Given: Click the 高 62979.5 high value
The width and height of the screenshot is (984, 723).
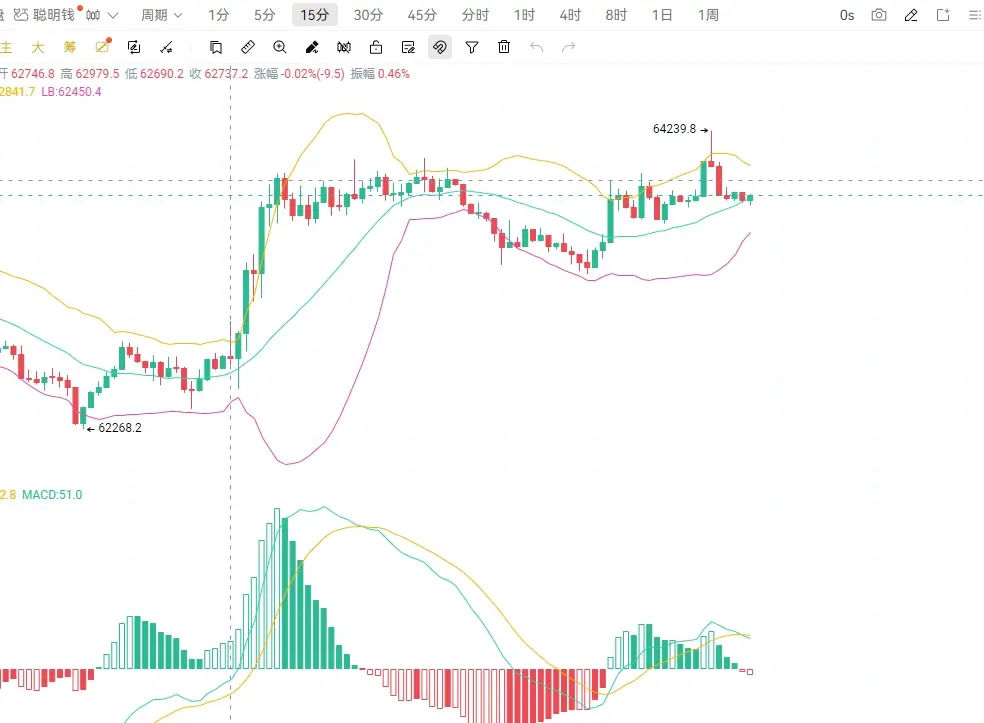Looking at the screenshot, I should coord(90,73).
